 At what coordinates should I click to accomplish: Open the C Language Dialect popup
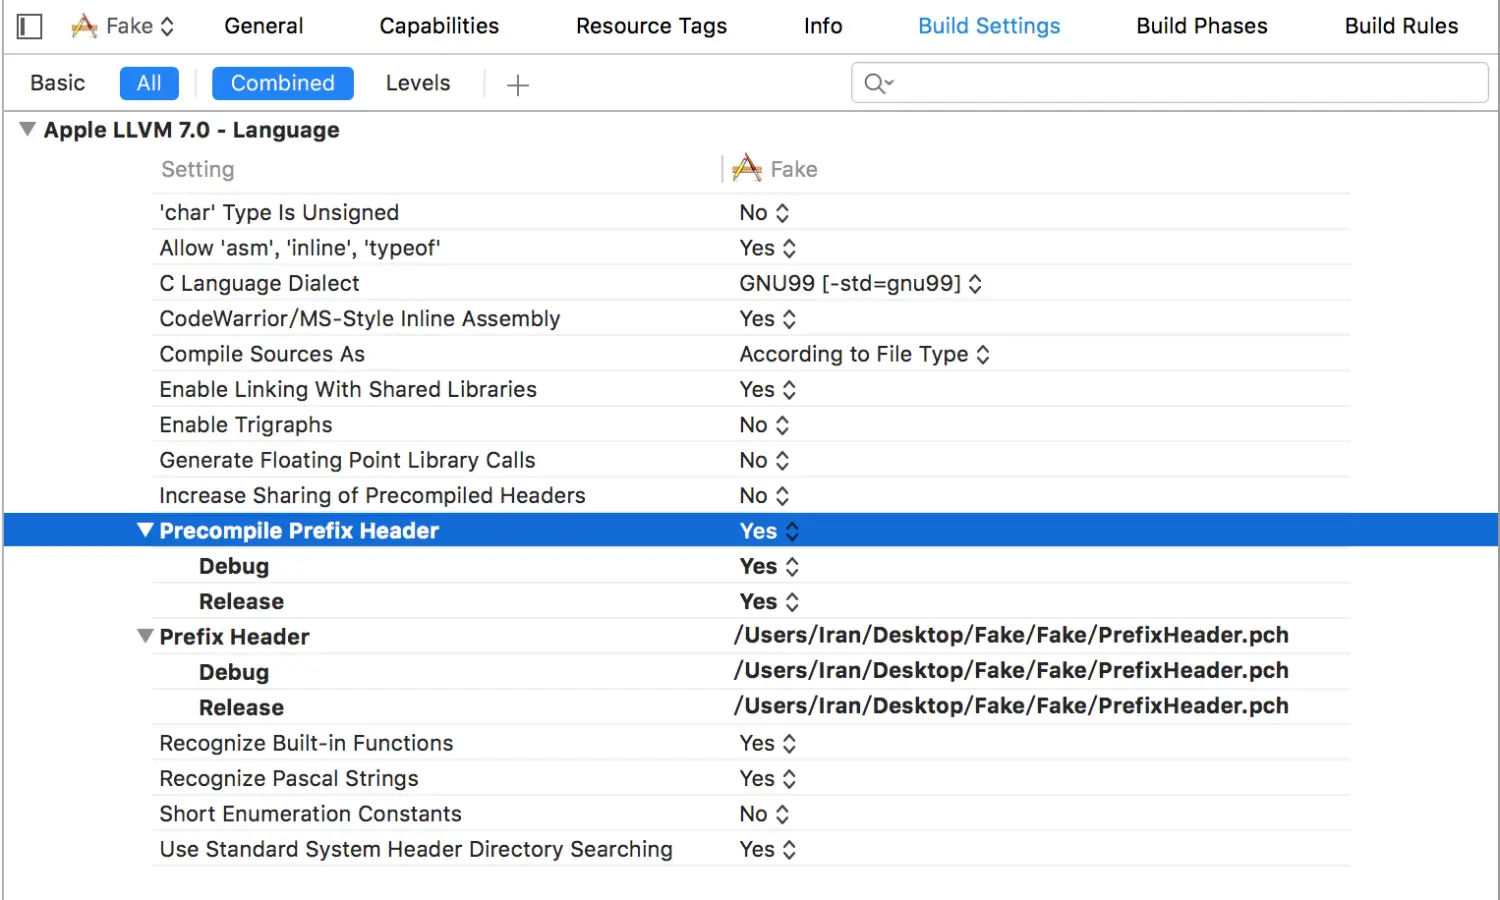(x=860, y=283)
